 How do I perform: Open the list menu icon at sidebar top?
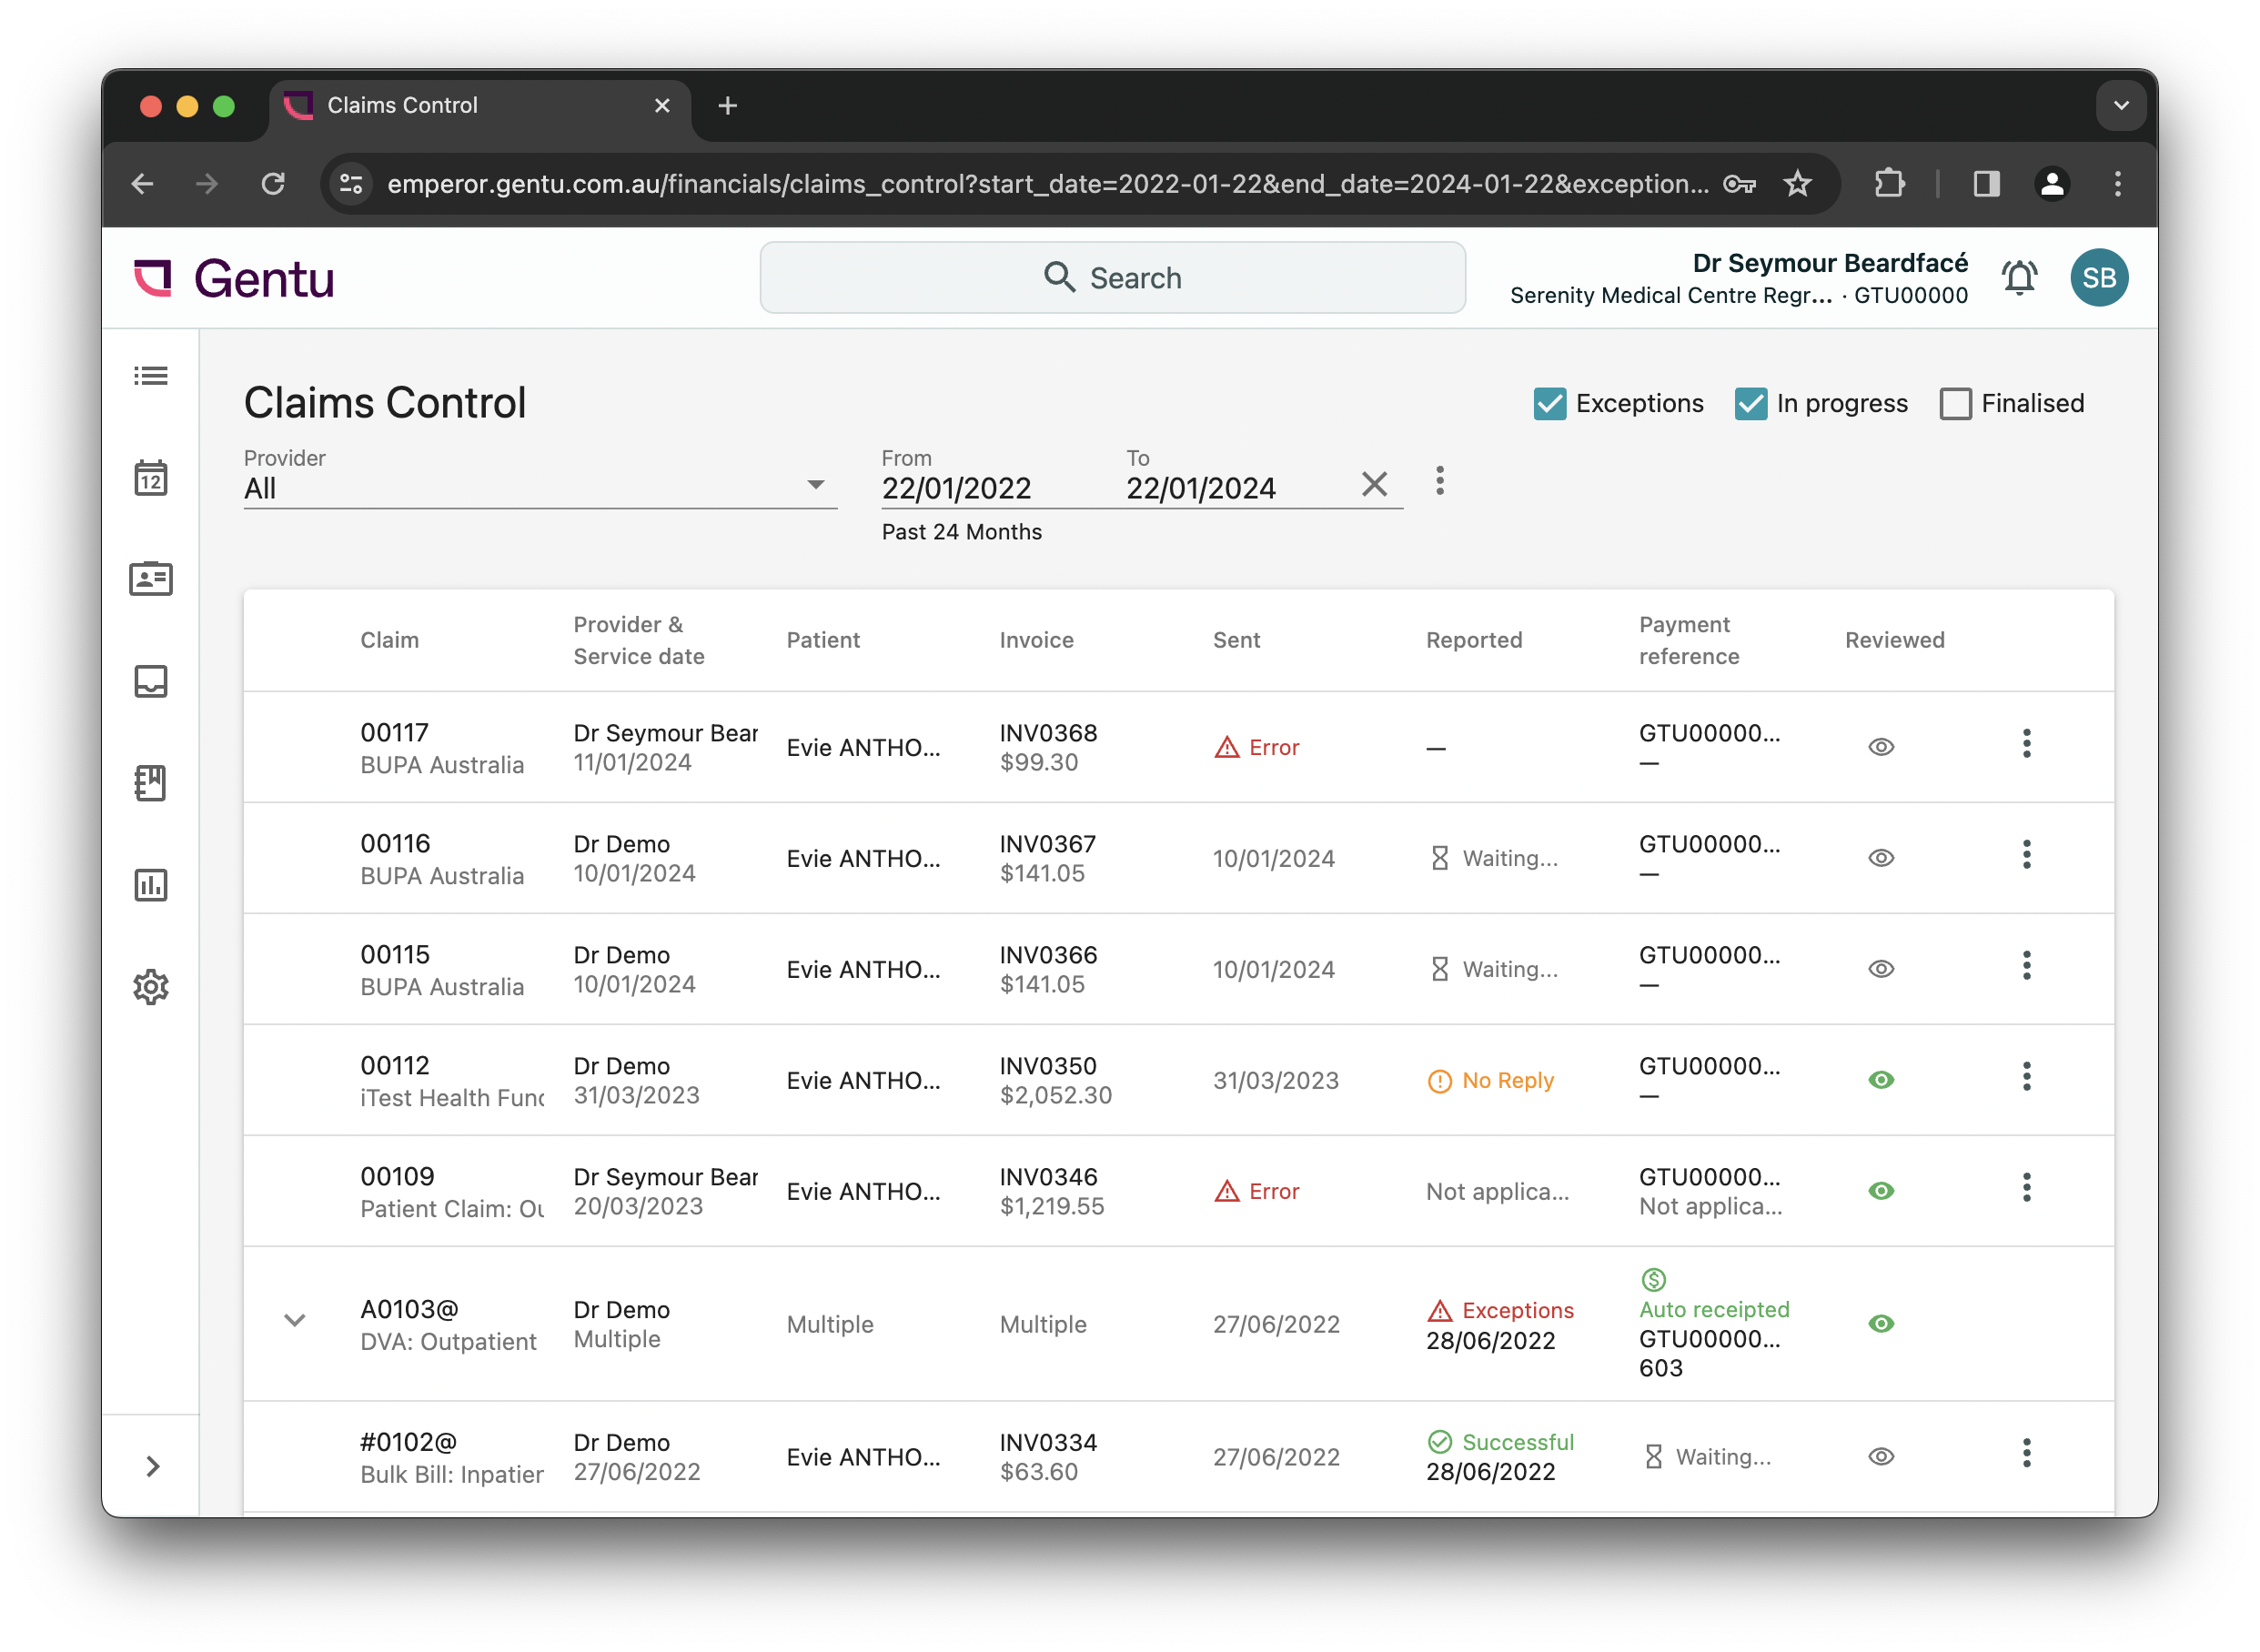click(x=151, y=375)
